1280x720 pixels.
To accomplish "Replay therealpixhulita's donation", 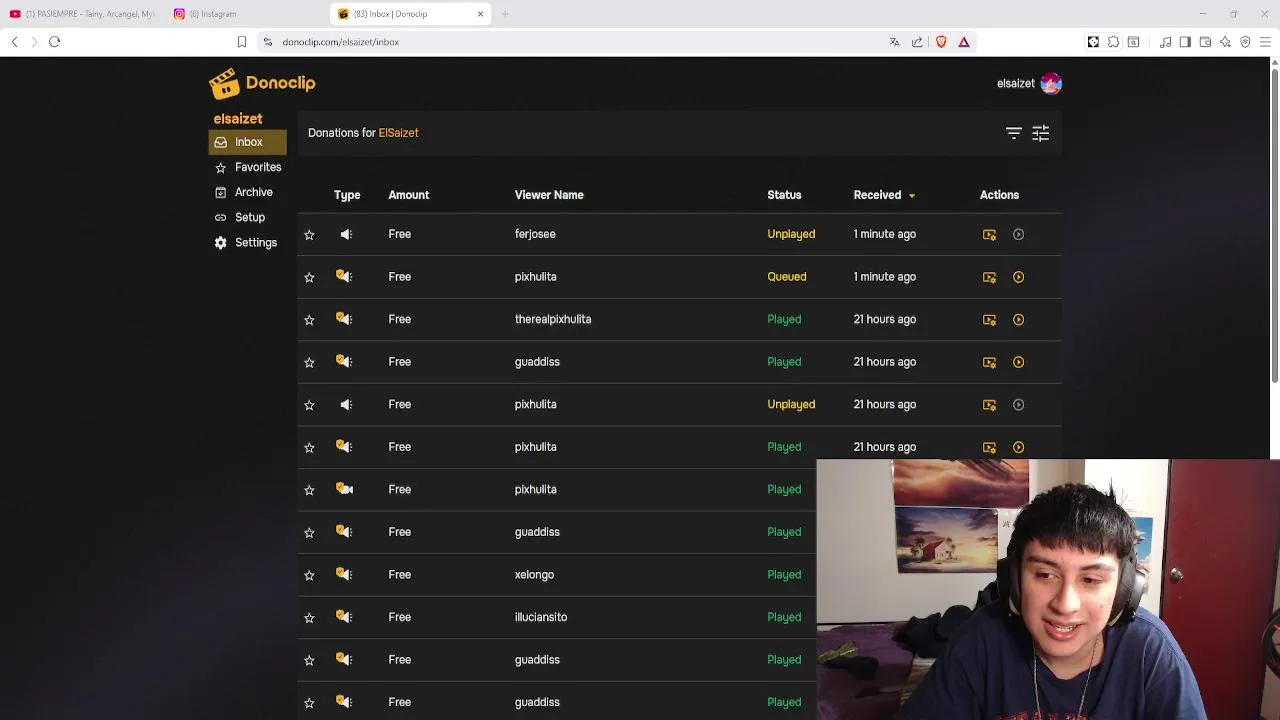I will pyautogui.click(x=1018, y=319).
